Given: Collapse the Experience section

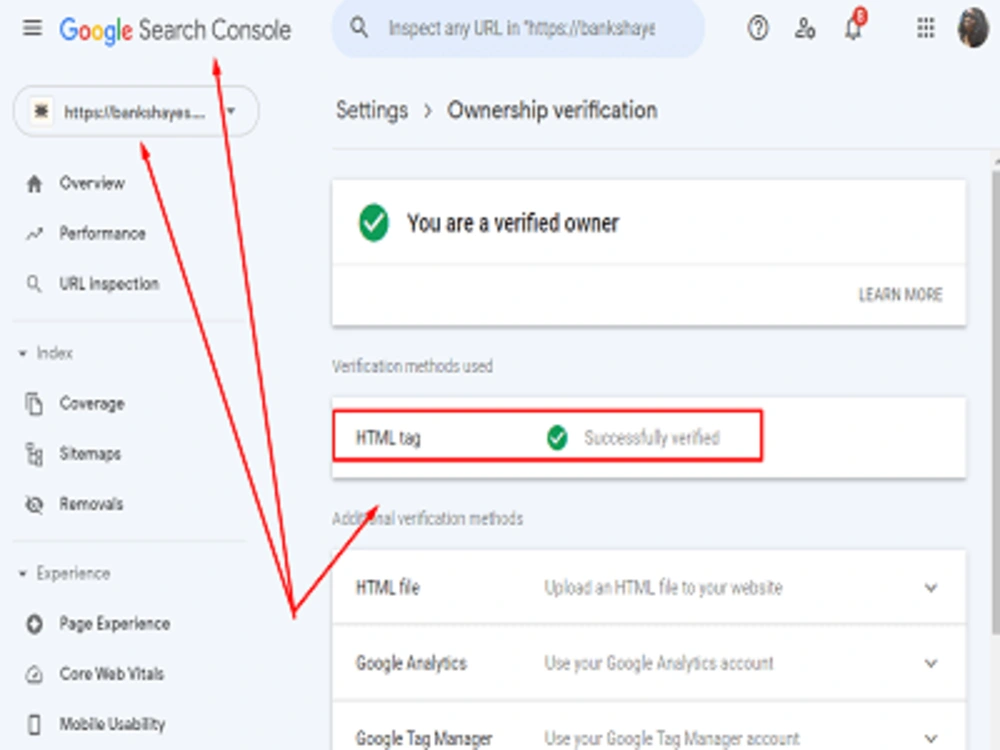Looking at the screenshot, I should coord(23,573).
